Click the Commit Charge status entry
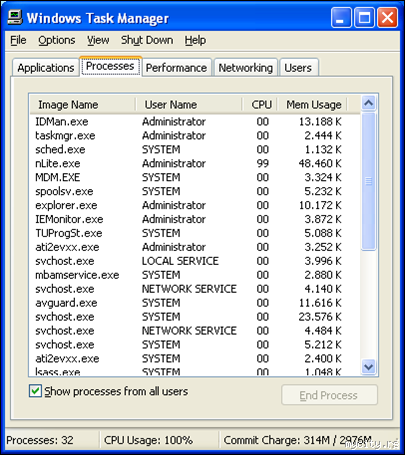 click(x=297, y=440)
